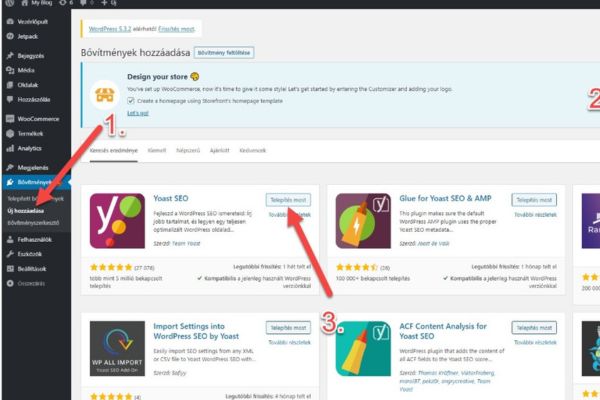600x400 pixels.
Task: Click Glue for Yoast SEO & AMP logo
Action: (363, 221)
